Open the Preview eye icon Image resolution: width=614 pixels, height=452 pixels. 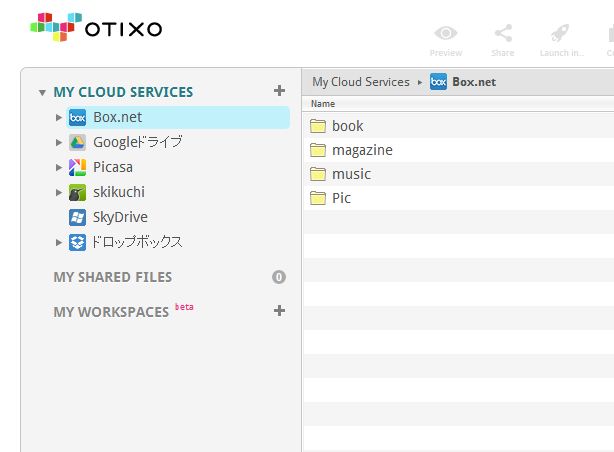[446, 33]
